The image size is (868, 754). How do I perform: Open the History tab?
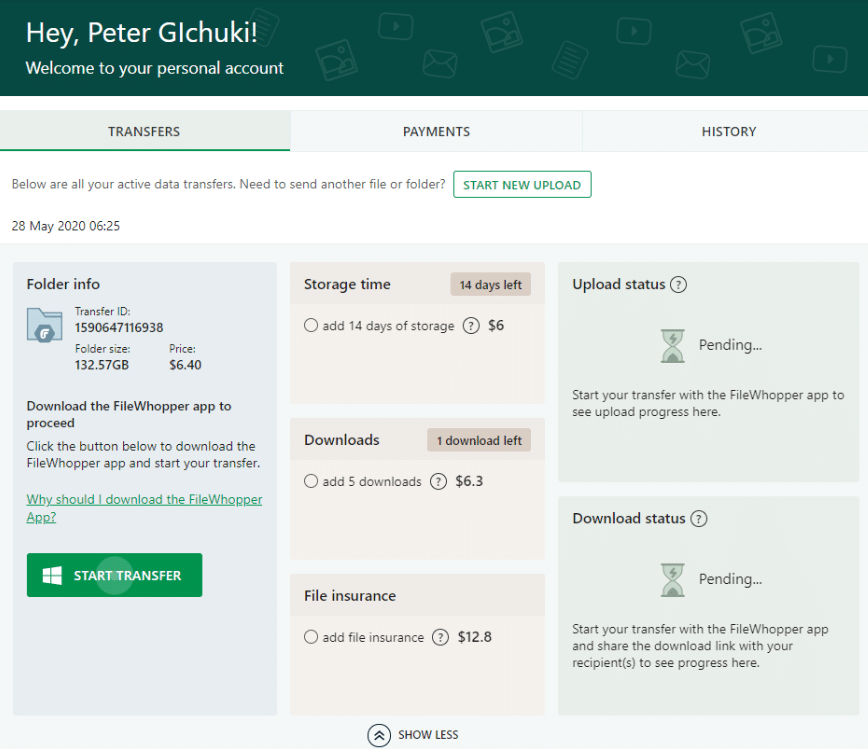(x=728, y=131)
